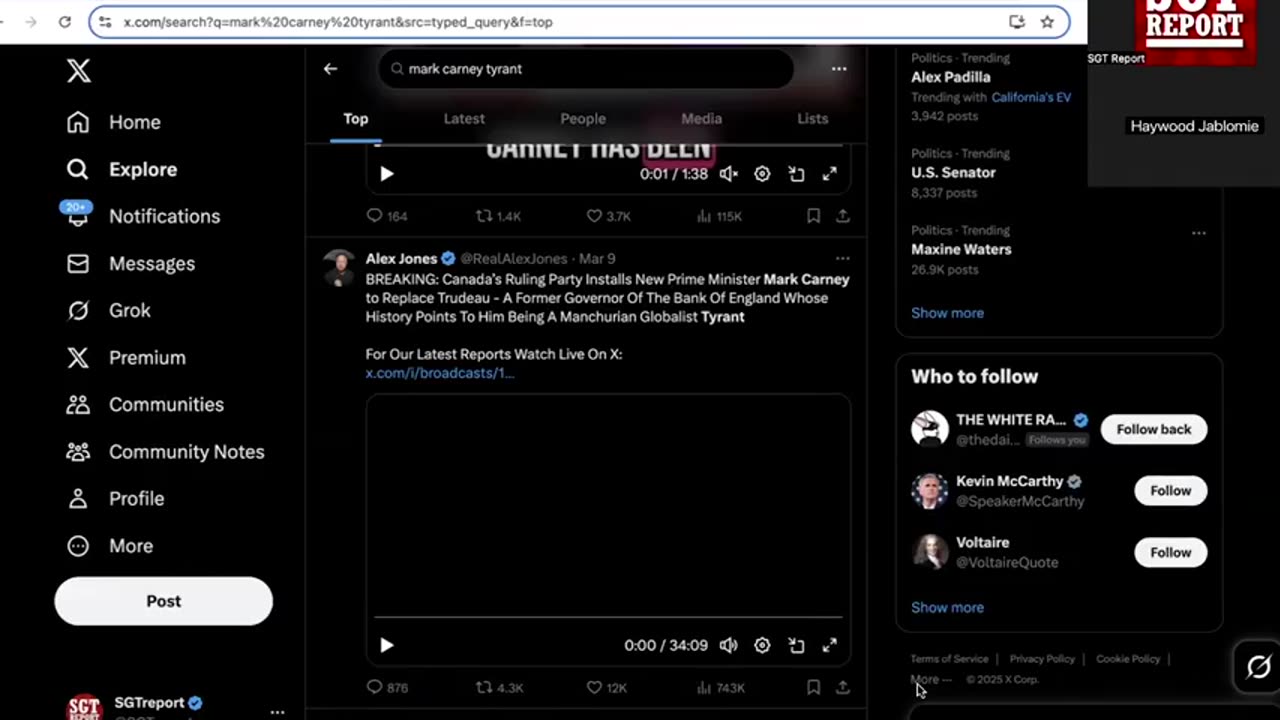Open Alex Jones profile avatar
The width and height of the screenshot is (1280, 720).
pyautogui.click(x=339, y=267)
